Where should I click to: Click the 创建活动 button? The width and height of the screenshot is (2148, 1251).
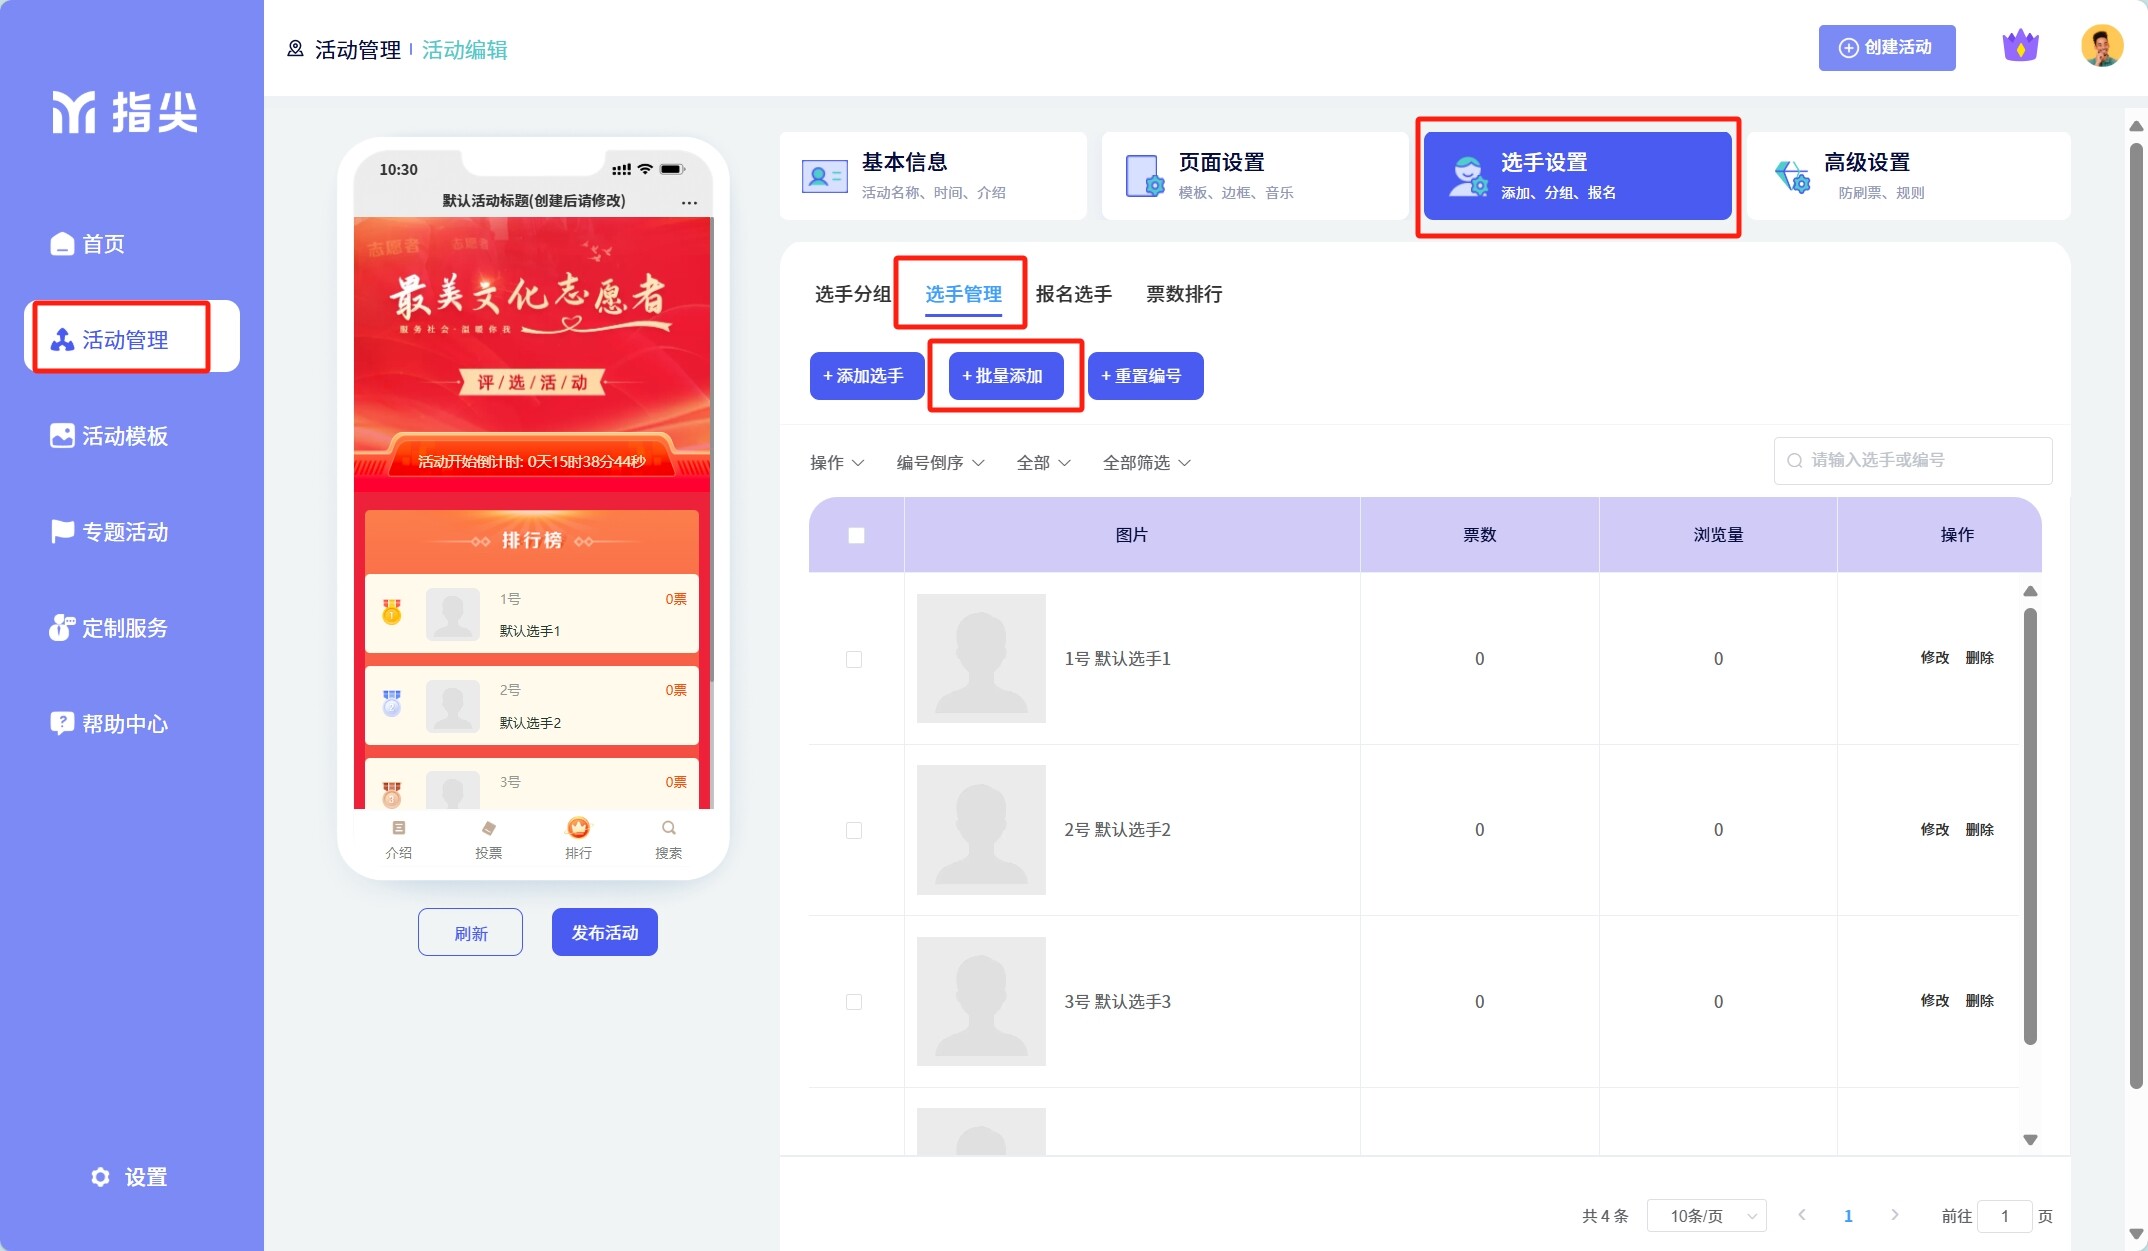1887,48
